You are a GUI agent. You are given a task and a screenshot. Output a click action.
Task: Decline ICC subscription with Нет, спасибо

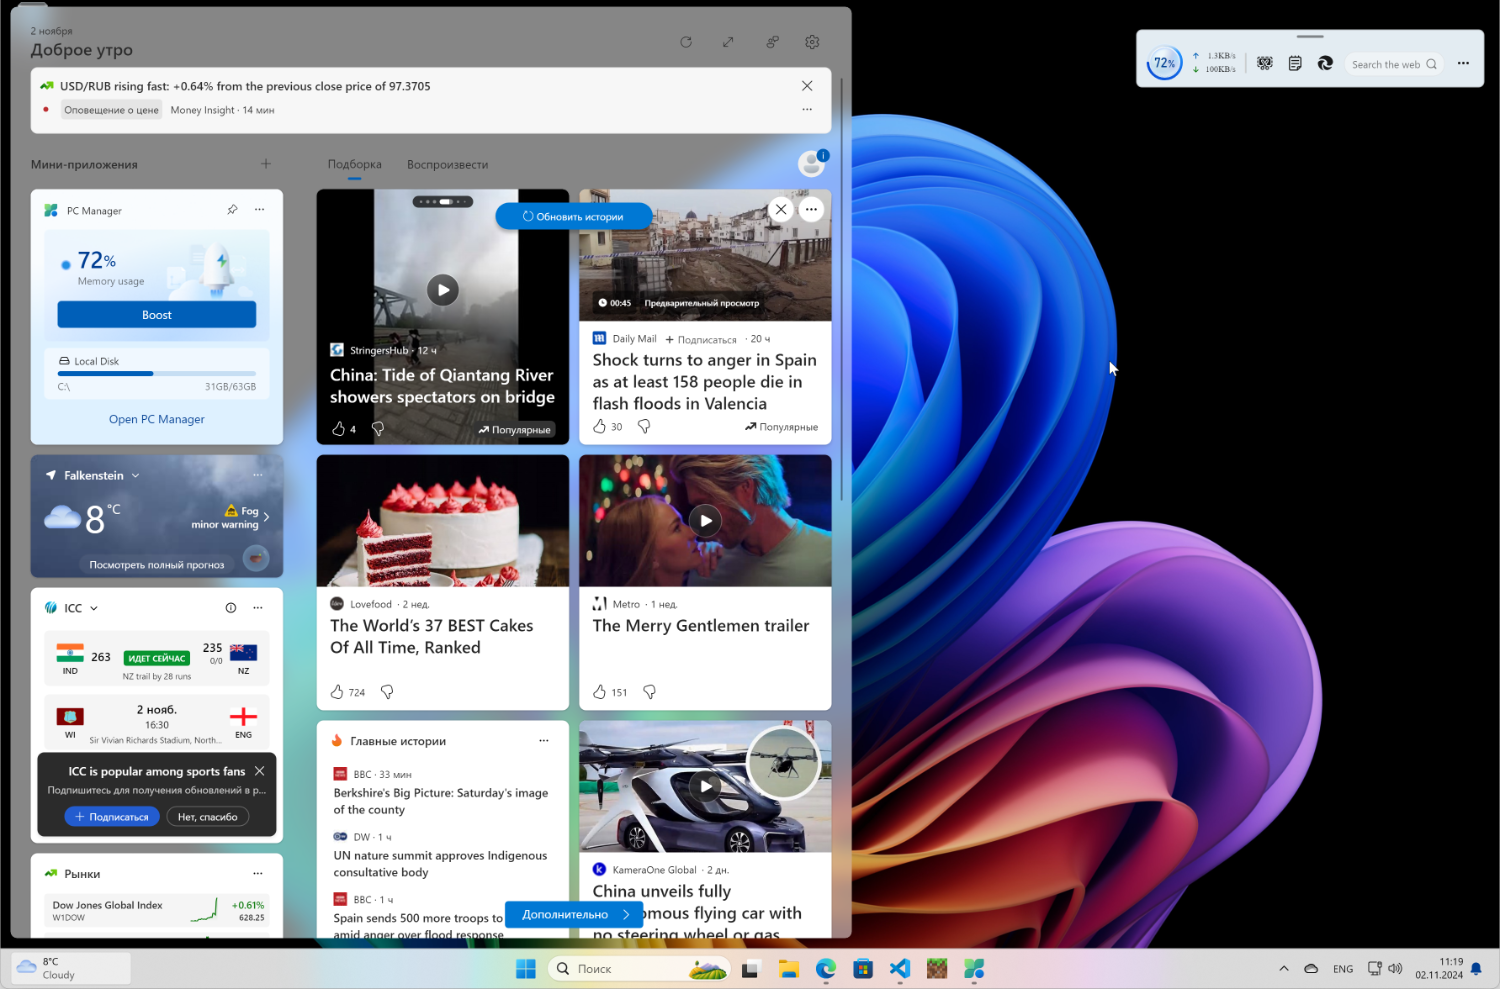[208, 817]
